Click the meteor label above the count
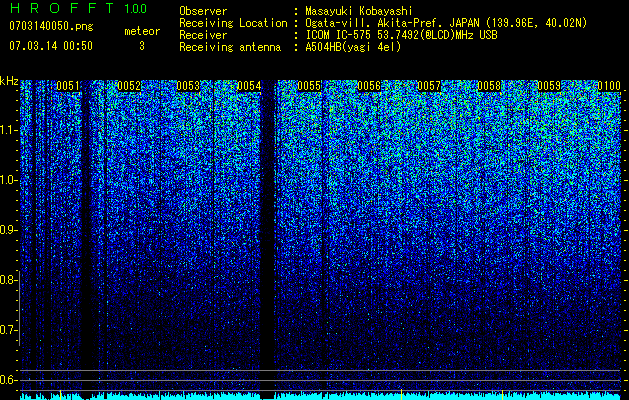The height and width of the screenshot is (400, 629). click(x=142, y=31)
